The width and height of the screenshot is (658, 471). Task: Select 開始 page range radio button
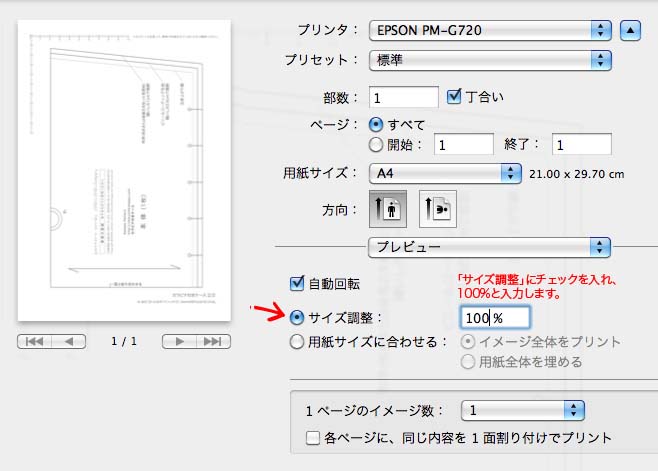click(x=376, y=144)
